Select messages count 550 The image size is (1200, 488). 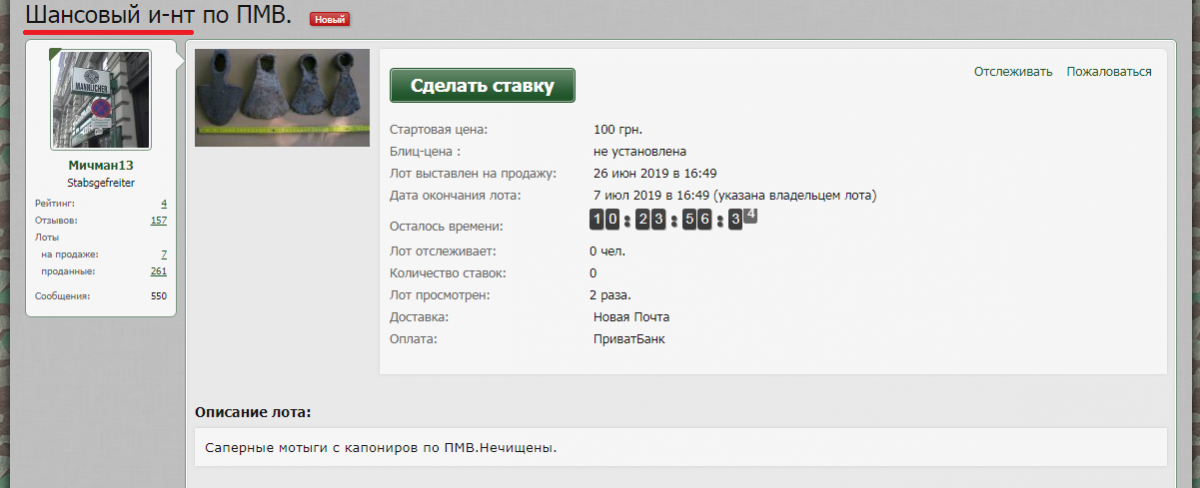(x=158, y=296)
